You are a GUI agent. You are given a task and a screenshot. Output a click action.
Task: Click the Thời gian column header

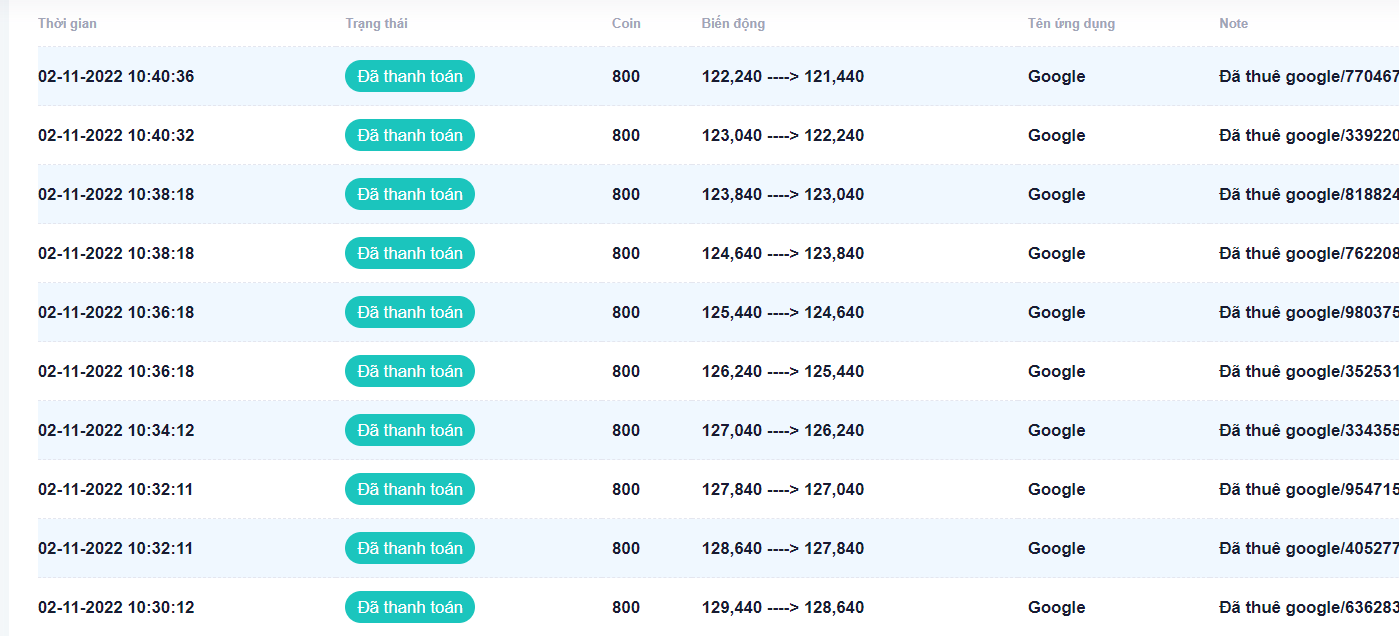click(67, 23)
